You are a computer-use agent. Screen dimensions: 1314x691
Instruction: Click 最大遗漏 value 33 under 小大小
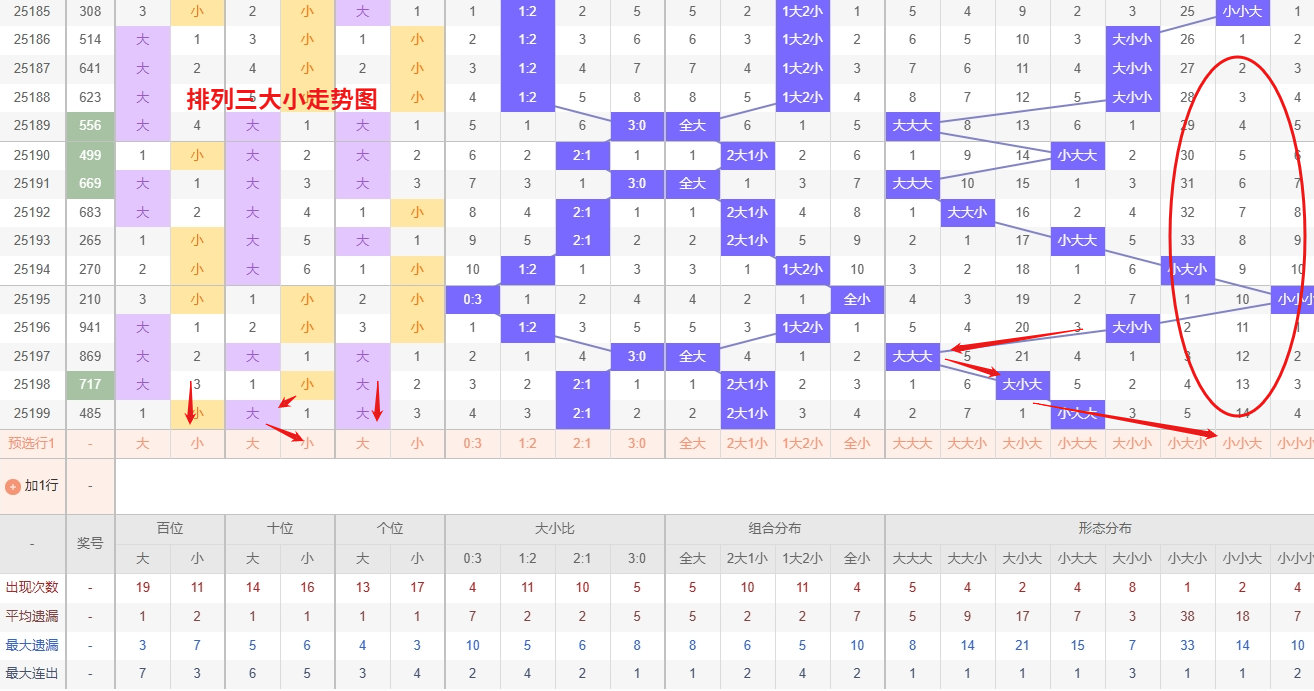1187,645
